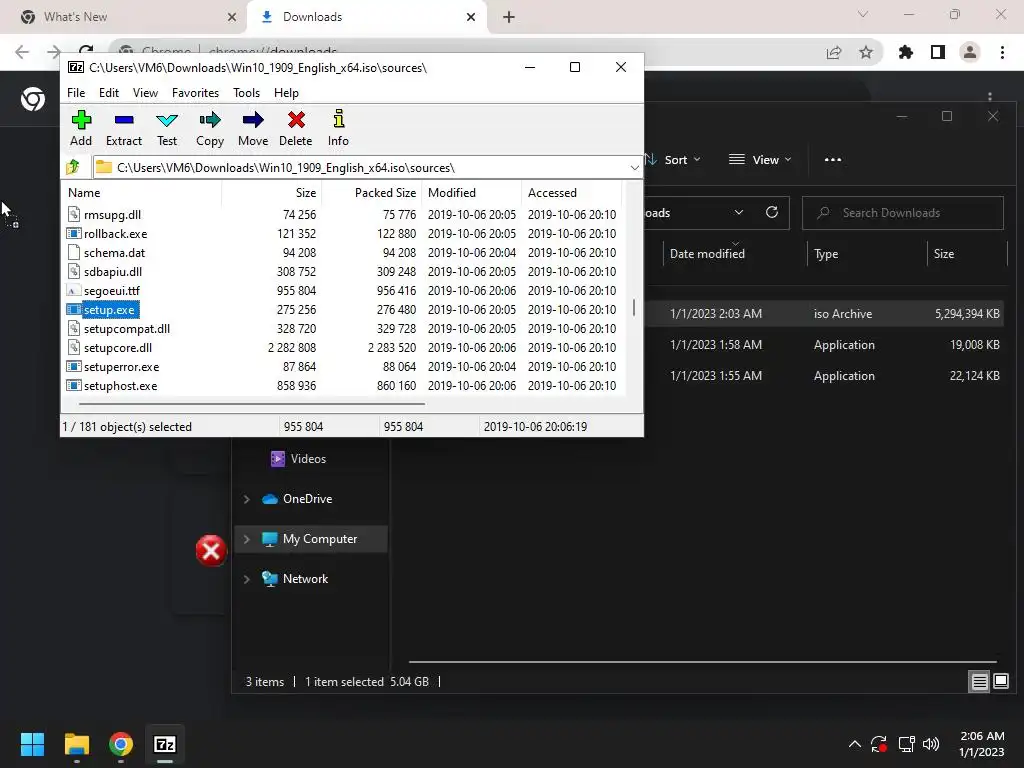Open the 7-Zip address path dropdown
1024x768 pixels.
click(634, 168)
